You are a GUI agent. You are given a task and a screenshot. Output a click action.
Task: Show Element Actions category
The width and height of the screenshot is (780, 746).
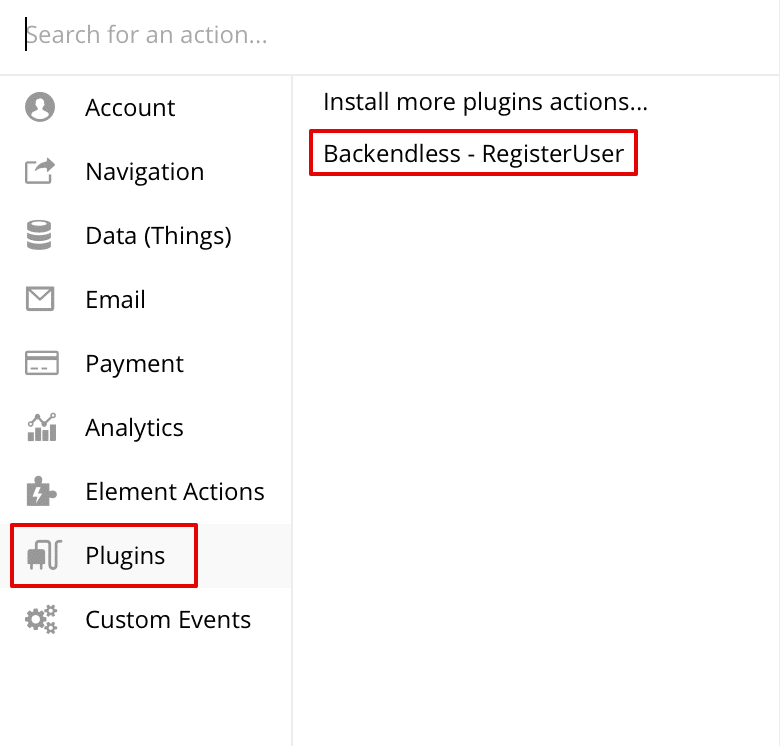tap(175, 492)
